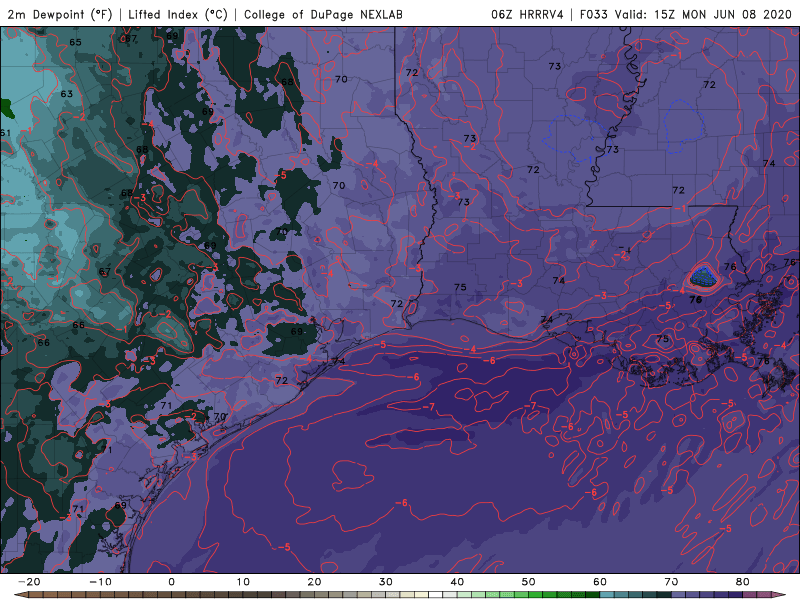Click the 'F033' forecast hour text
This screenshot has height=600, width=800.
click(593, 15)
